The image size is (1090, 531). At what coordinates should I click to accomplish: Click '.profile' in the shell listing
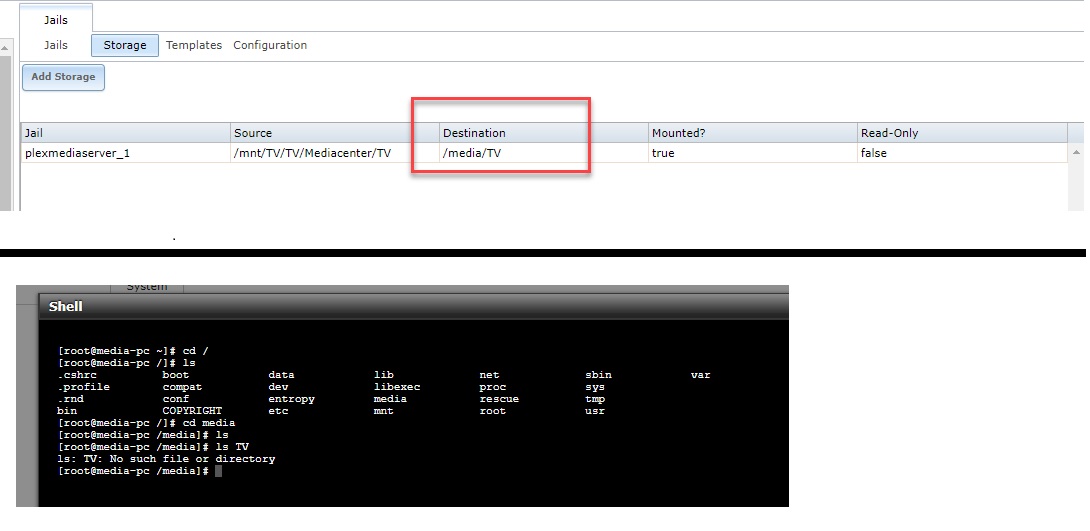(83, 386)
